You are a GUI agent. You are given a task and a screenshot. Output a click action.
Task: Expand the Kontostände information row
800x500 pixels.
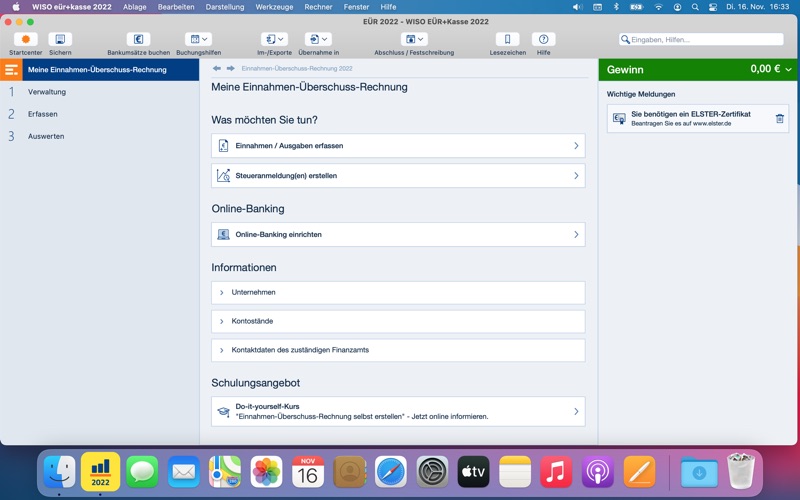398,321
